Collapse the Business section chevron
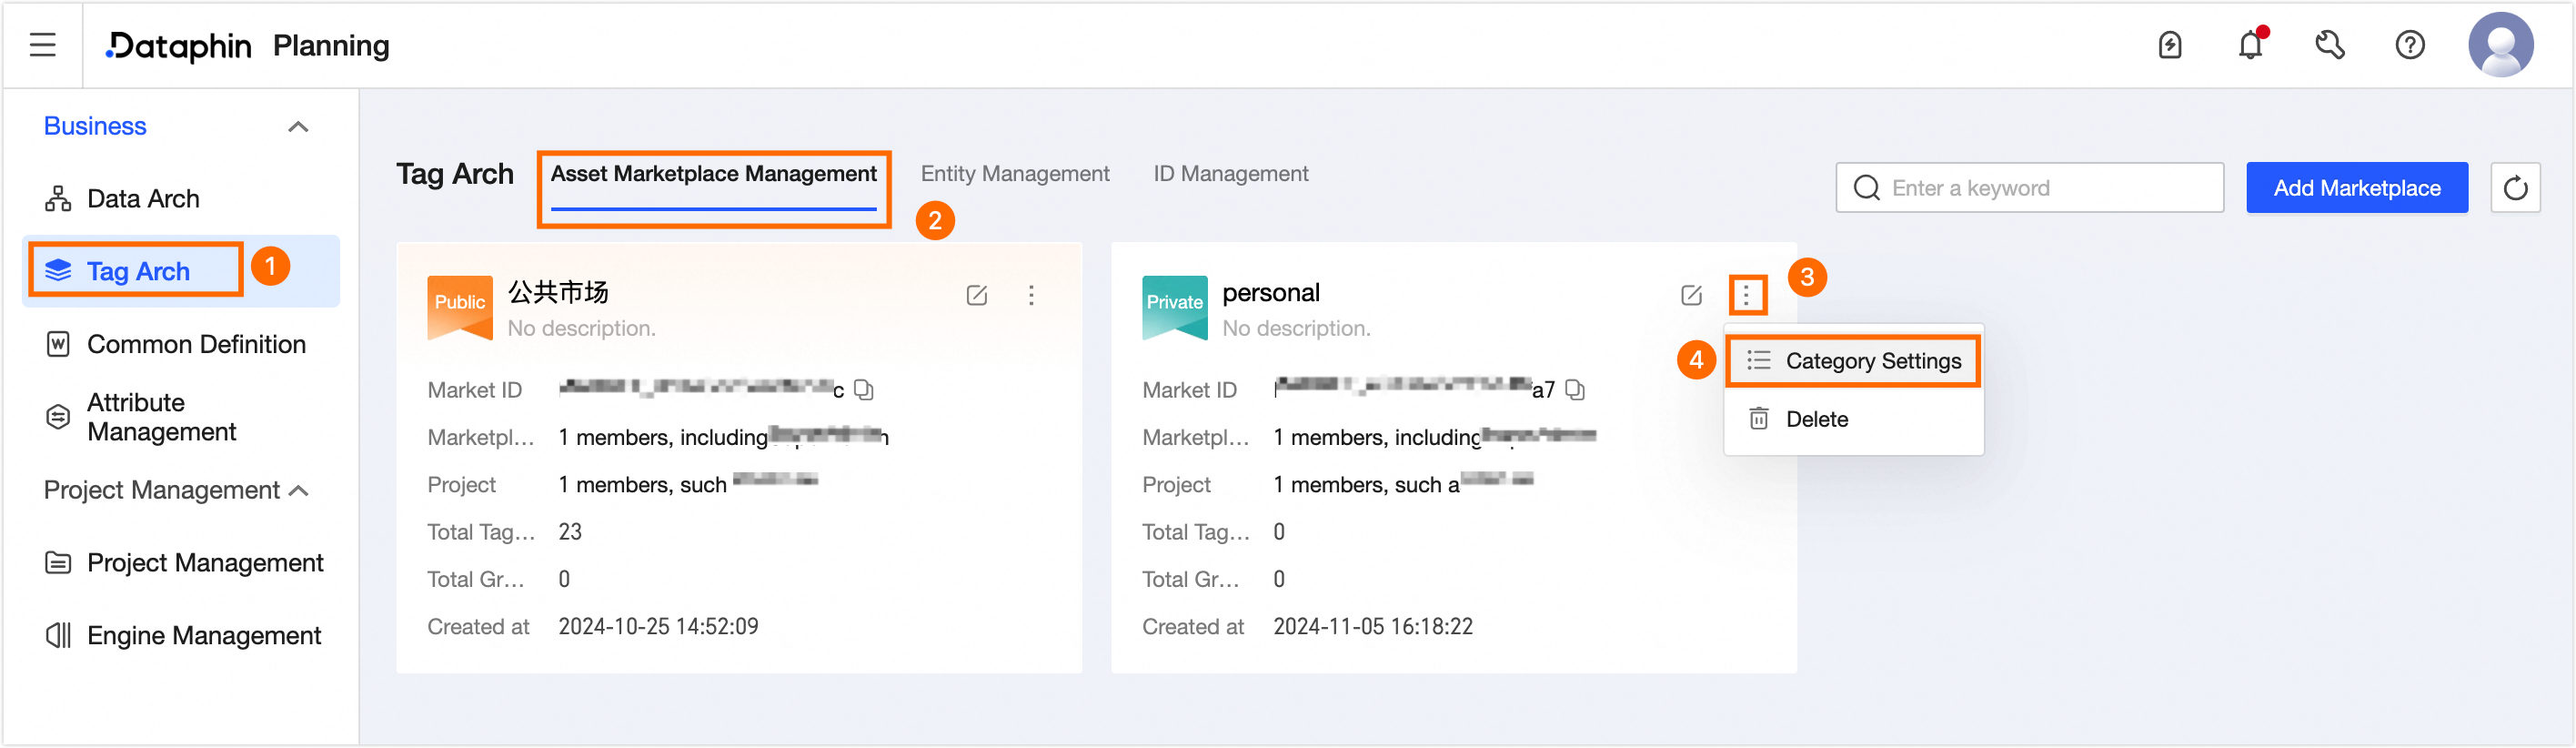The image size is (2576, 748). pos(298,127)
